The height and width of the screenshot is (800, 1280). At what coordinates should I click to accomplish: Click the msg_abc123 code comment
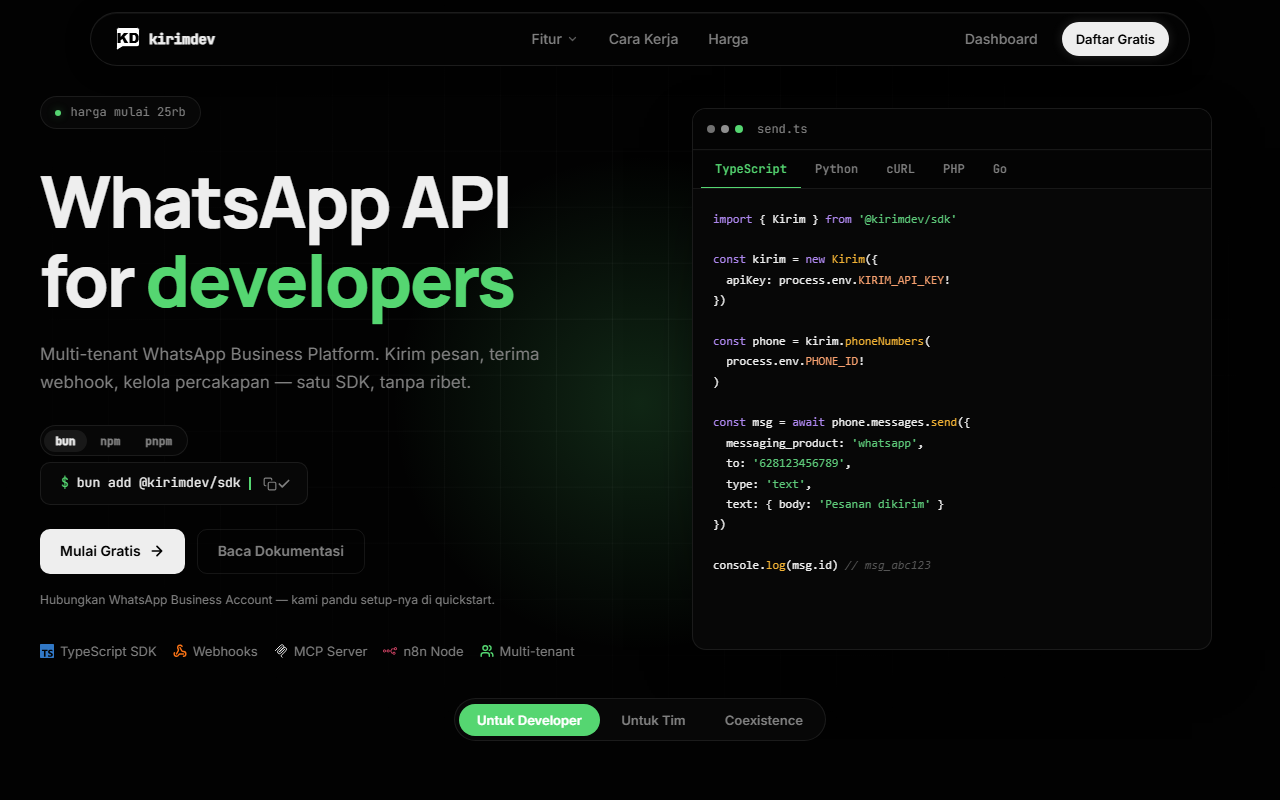(x=888, y=565)
